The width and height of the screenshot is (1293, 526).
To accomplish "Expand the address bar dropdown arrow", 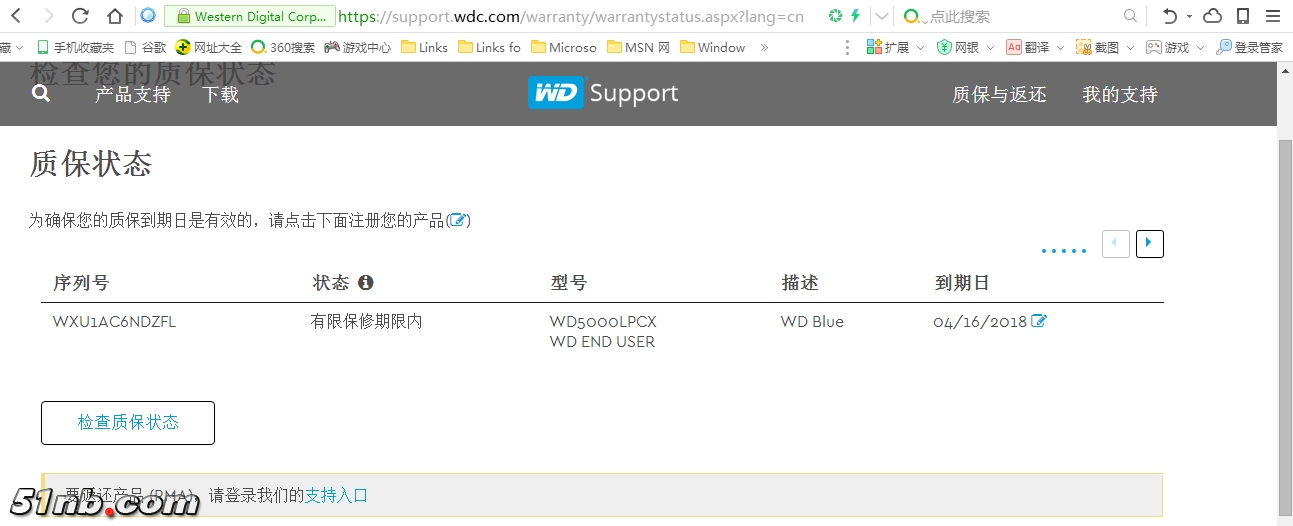I will (881, 16).
